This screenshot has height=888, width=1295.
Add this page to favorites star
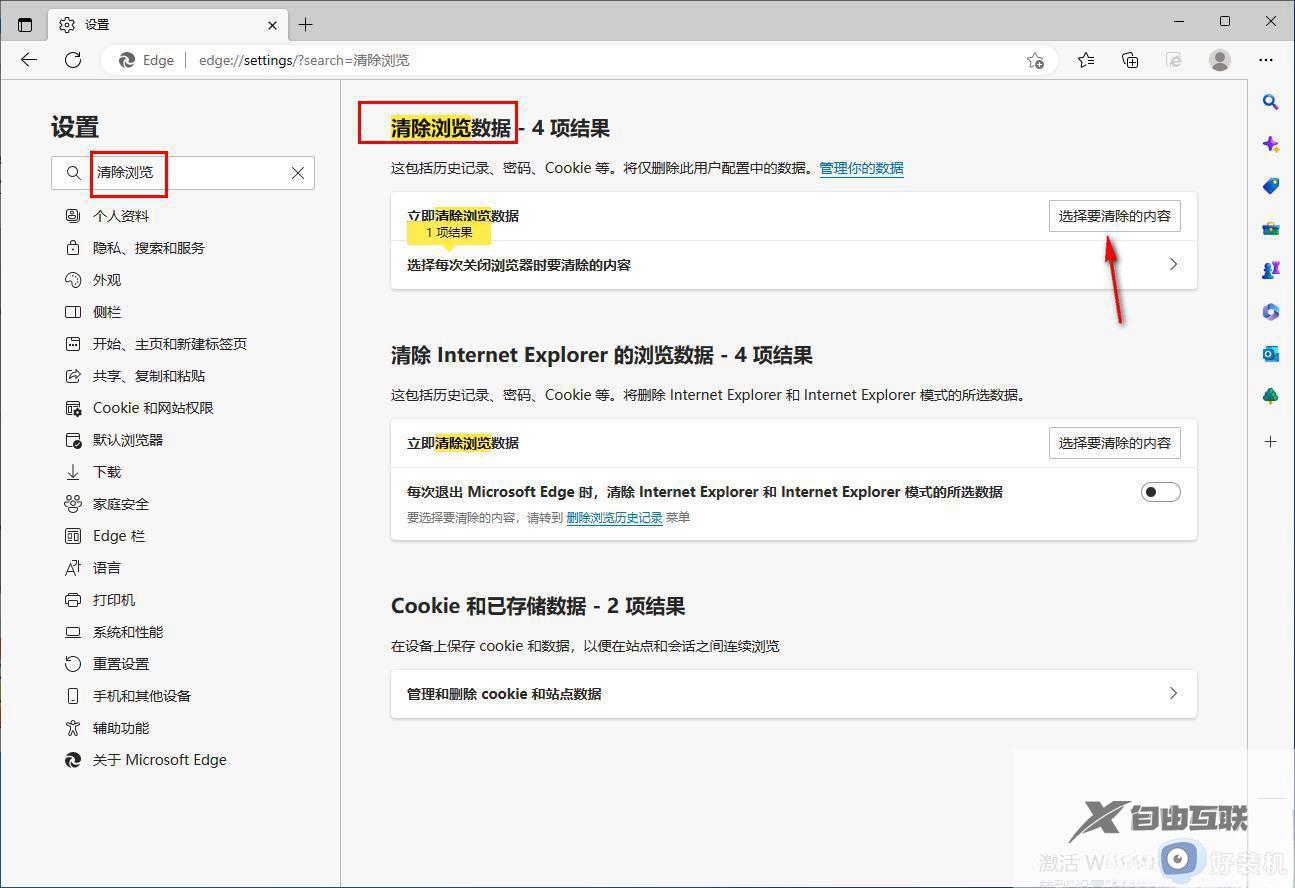pyautogui.click(x=1036, y=60)
